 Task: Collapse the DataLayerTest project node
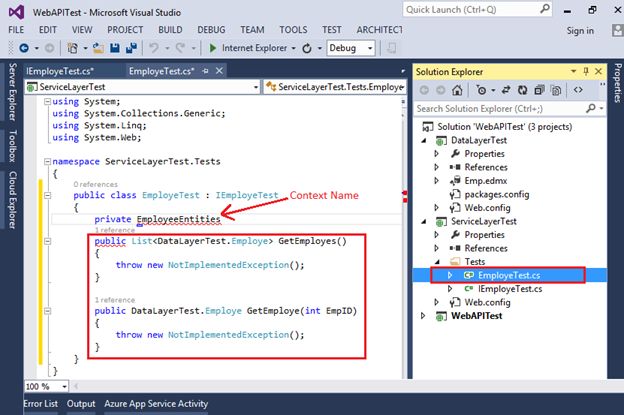point(424,140)
